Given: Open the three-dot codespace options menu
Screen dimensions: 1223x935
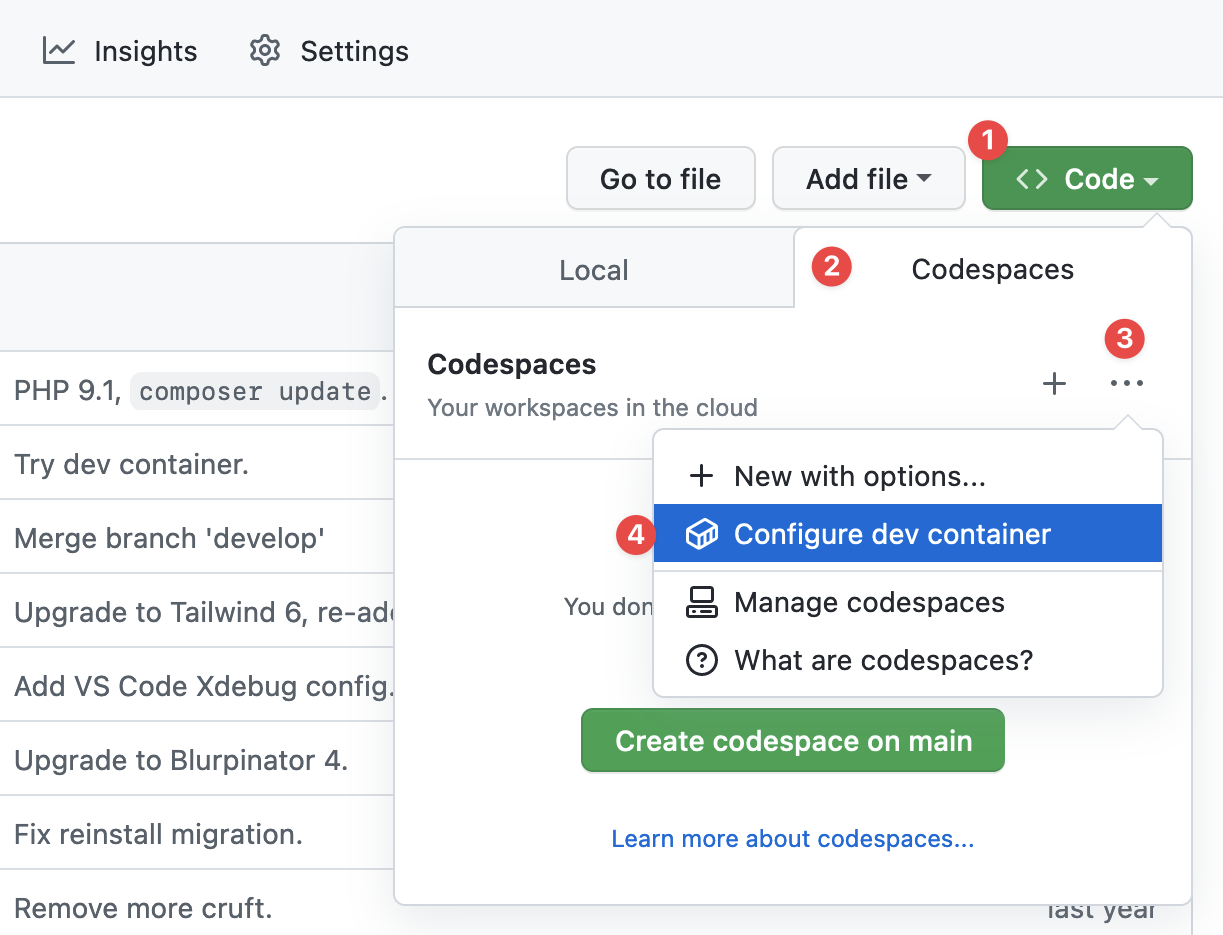Looking at the screenshot, I should tap(1127, 384).
